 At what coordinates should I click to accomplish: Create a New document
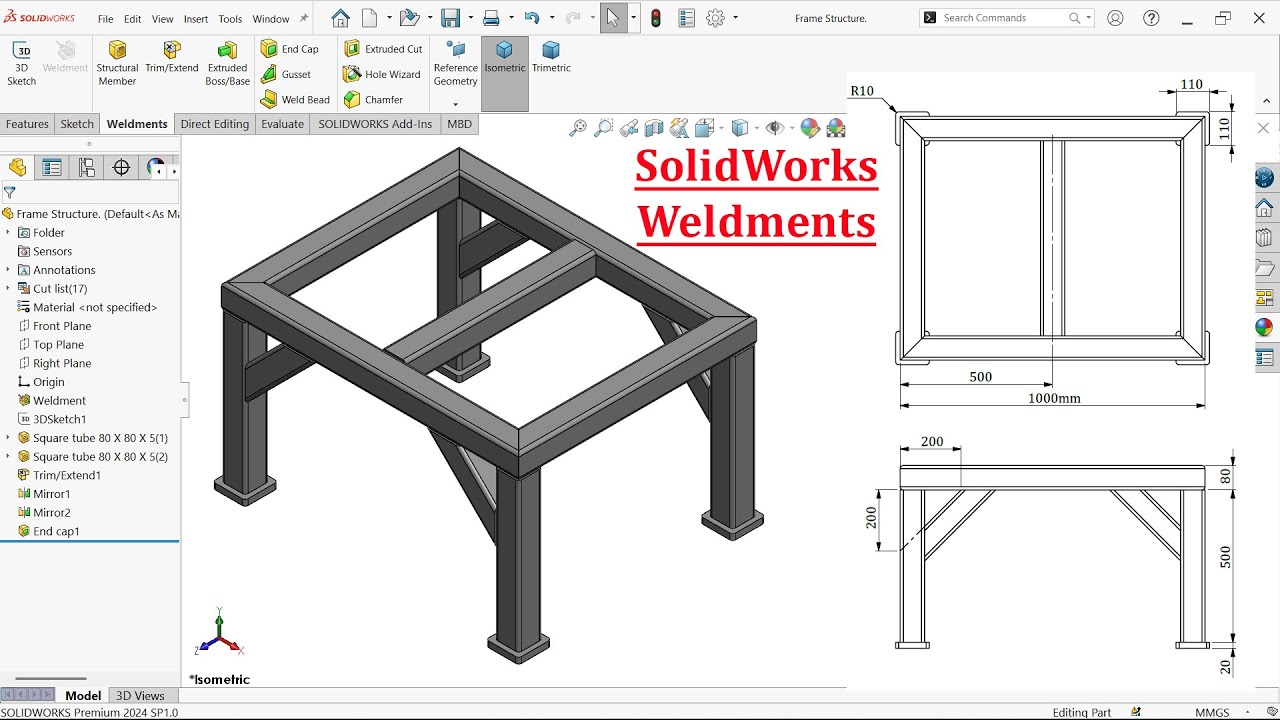pos(370,18)
